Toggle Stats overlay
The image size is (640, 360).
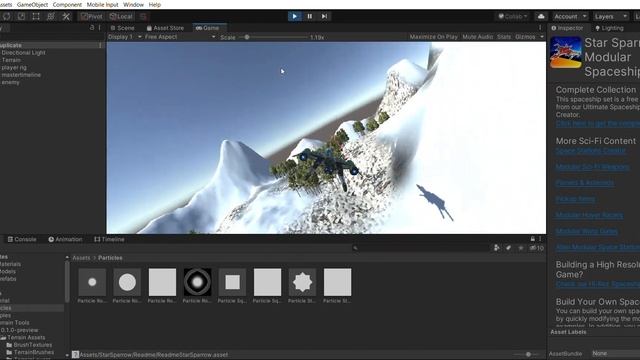504,37
